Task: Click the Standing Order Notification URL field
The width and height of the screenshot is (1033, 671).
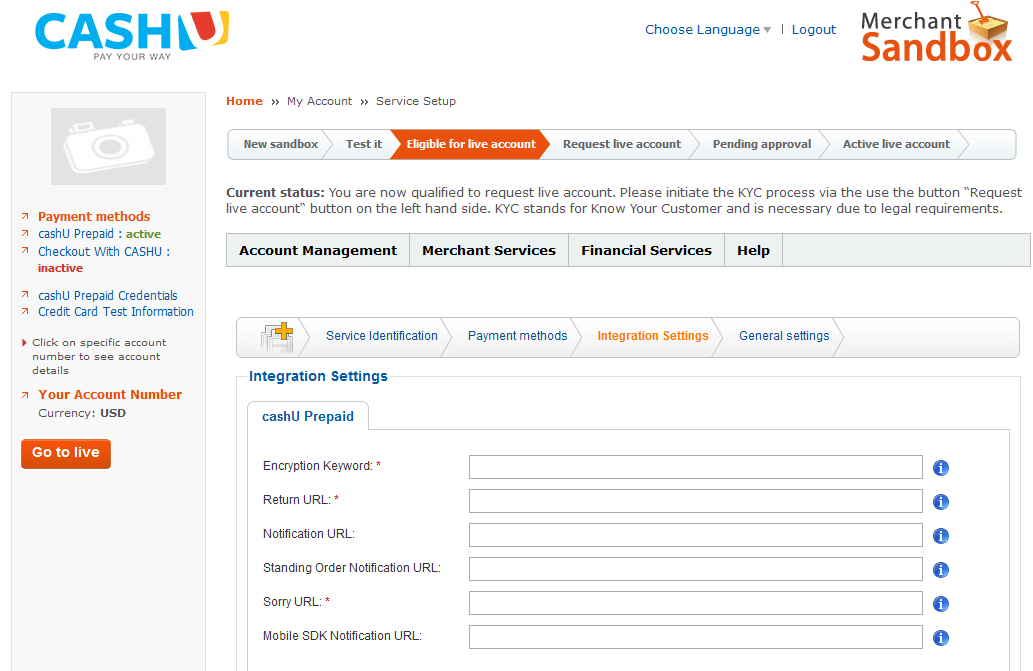Action: [x=696, y=569]
